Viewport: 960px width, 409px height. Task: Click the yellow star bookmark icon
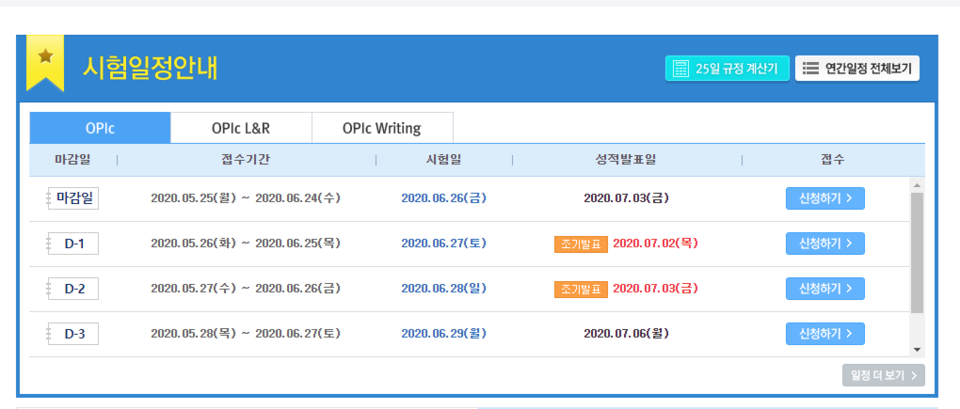pyautogui.click(x=45, y=63)
